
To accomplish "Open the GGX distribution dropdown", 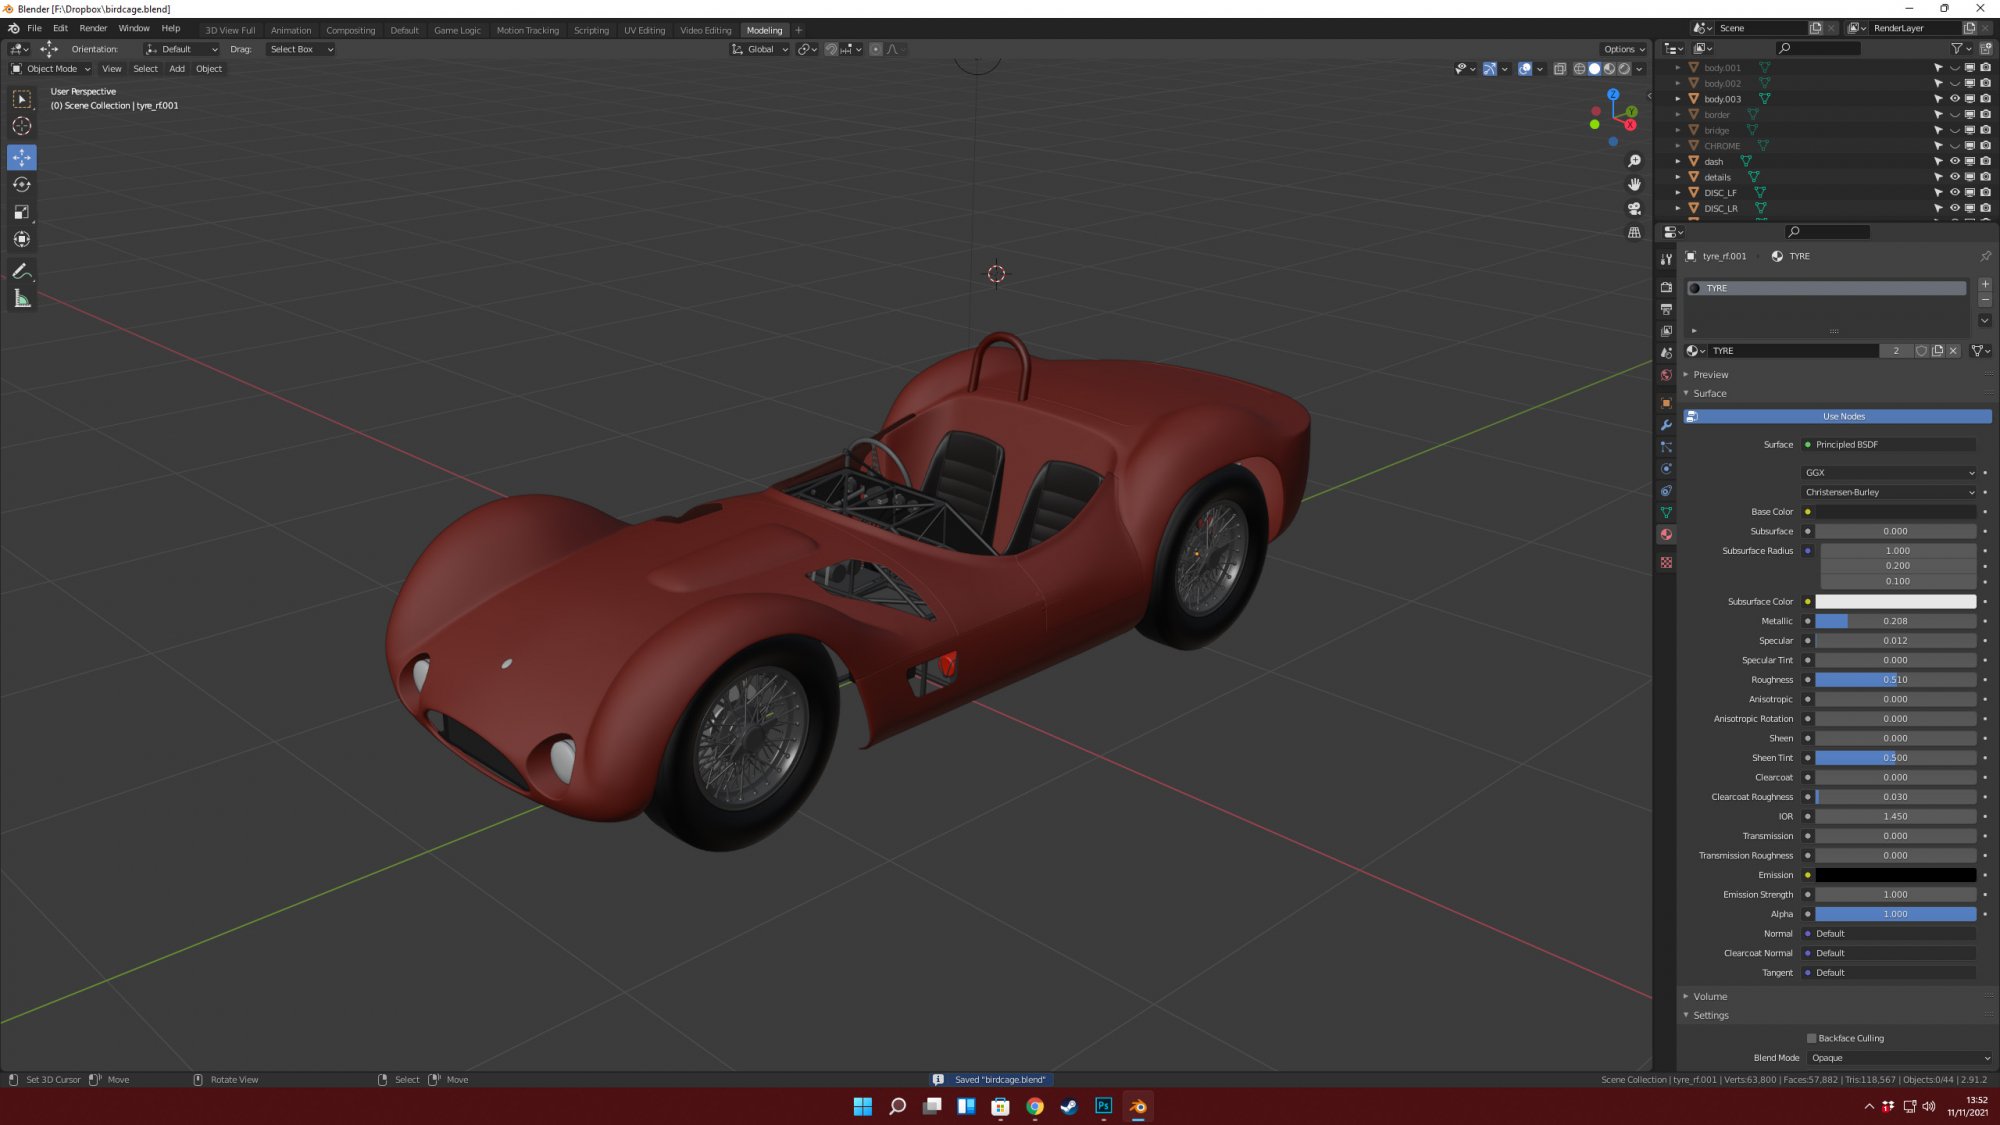I will (x=1890, y=473).
